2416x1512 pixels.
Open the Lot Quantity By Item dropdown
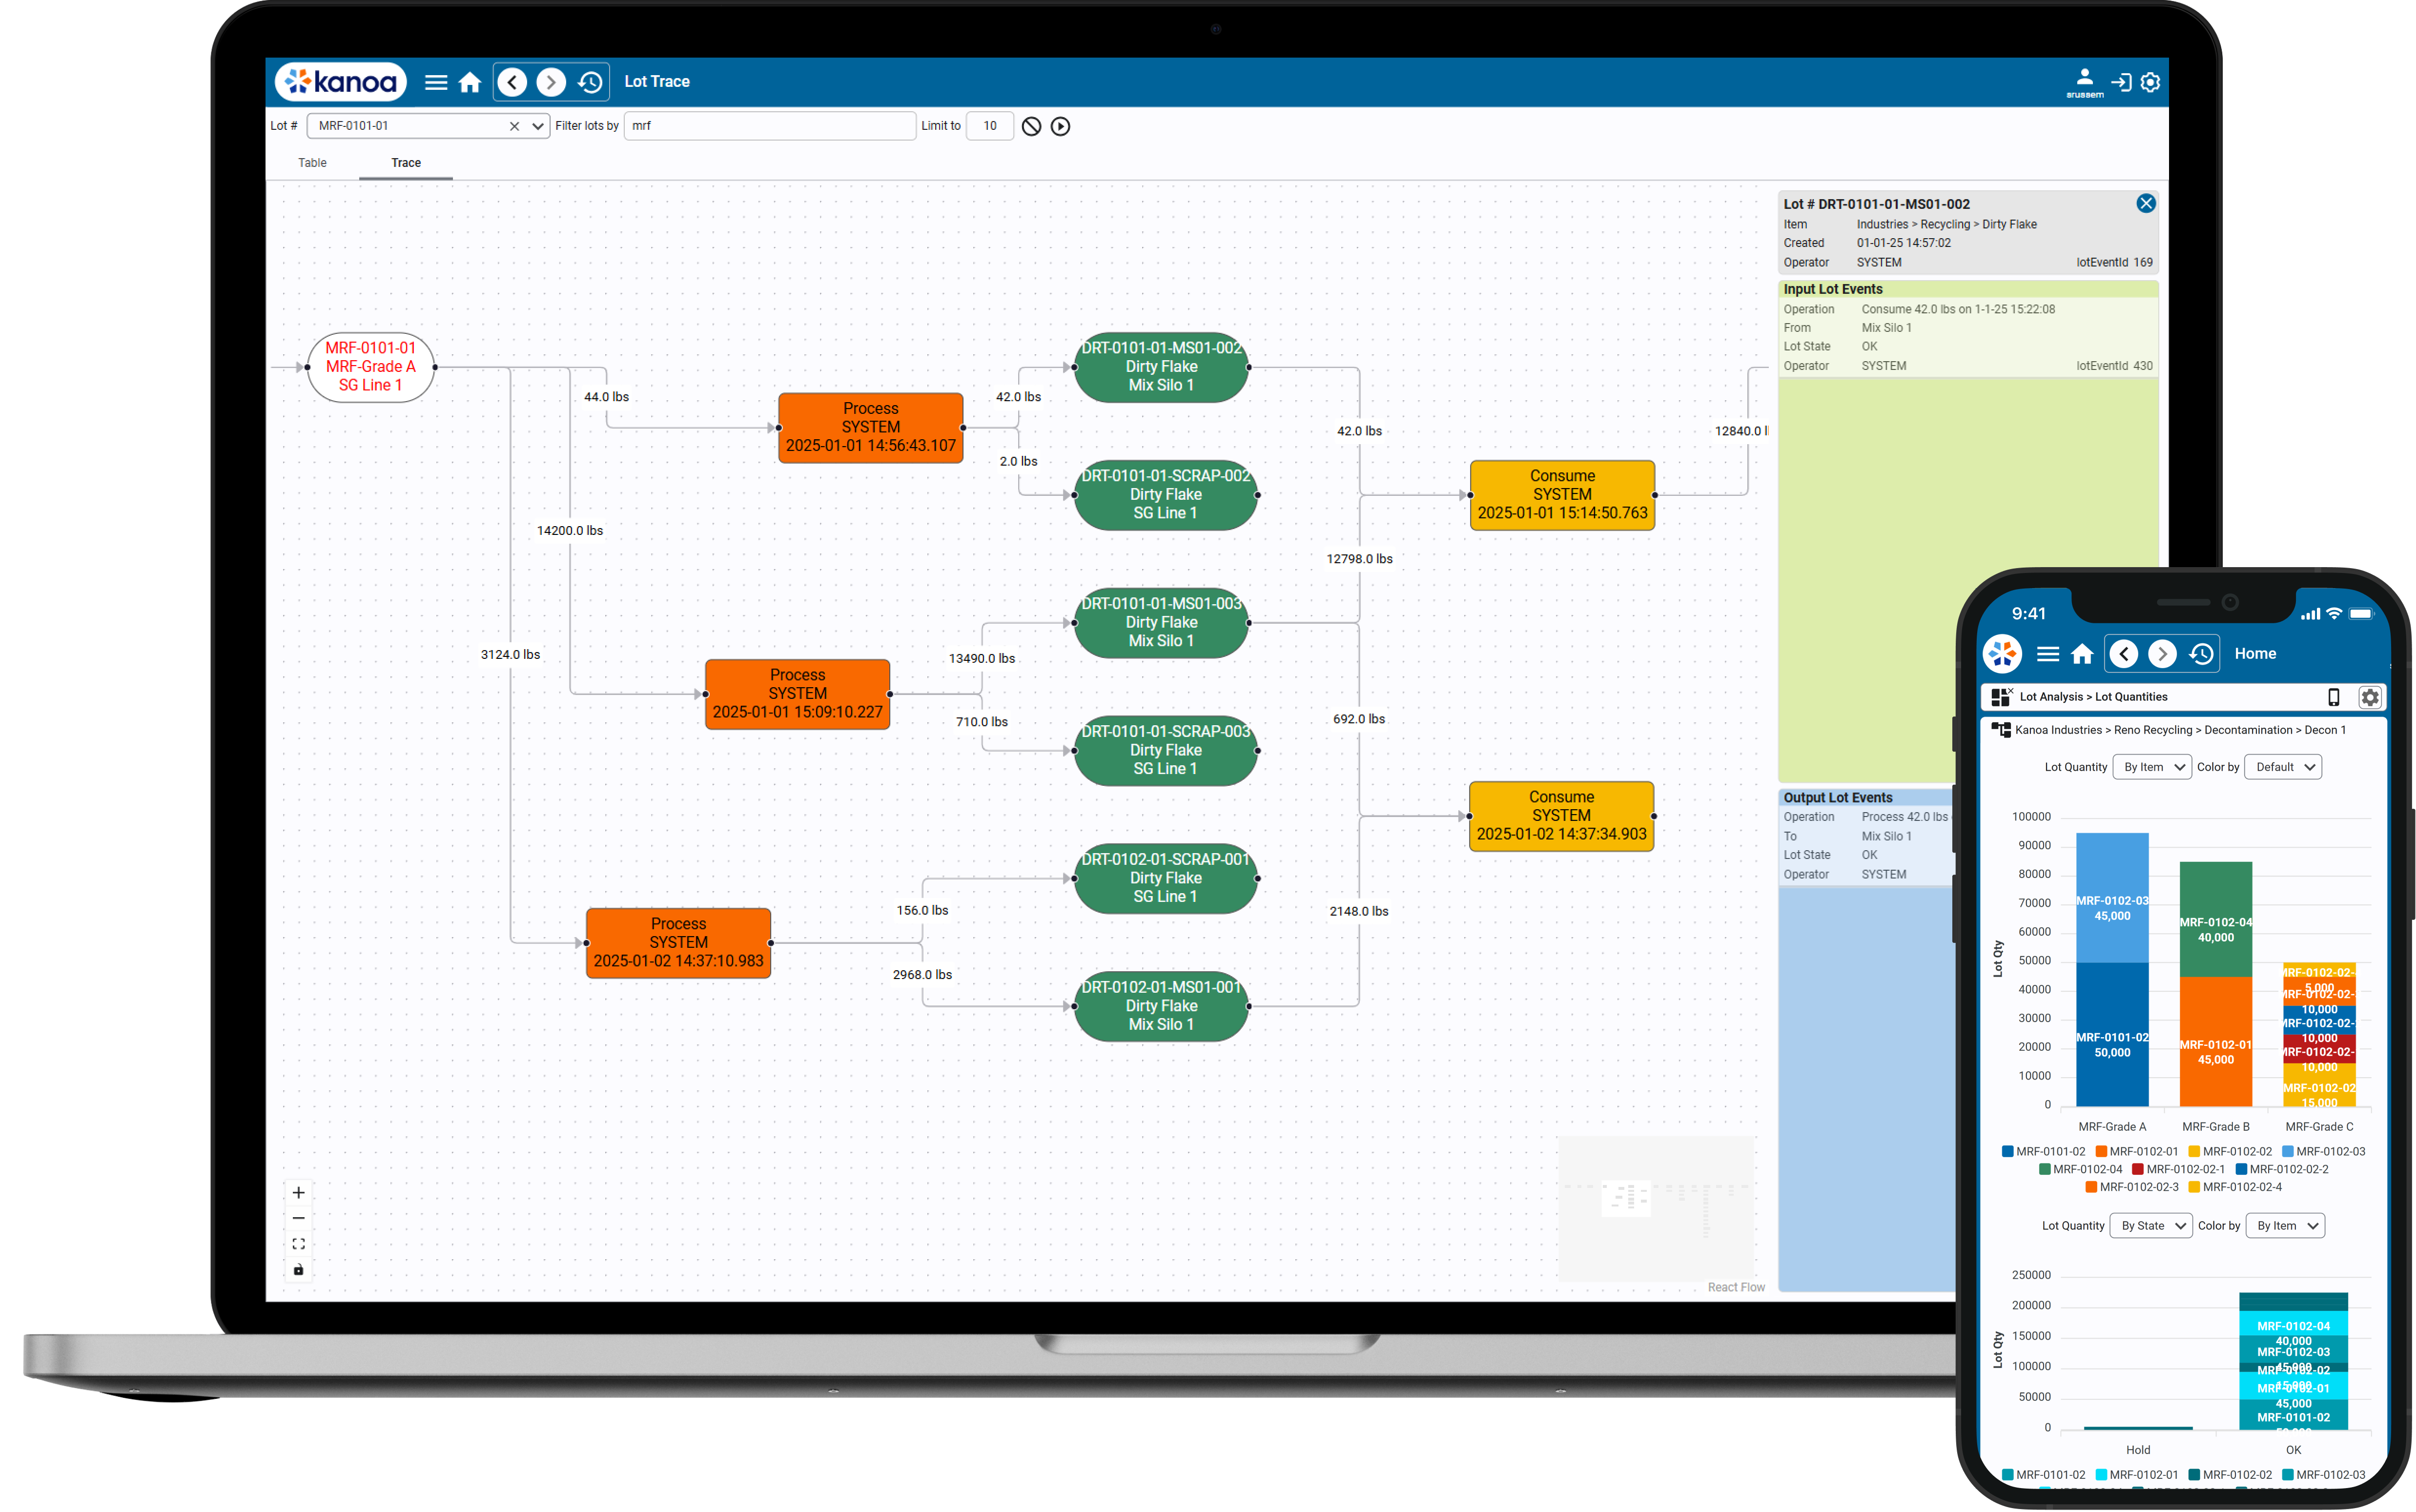(x=2152, y=767)
